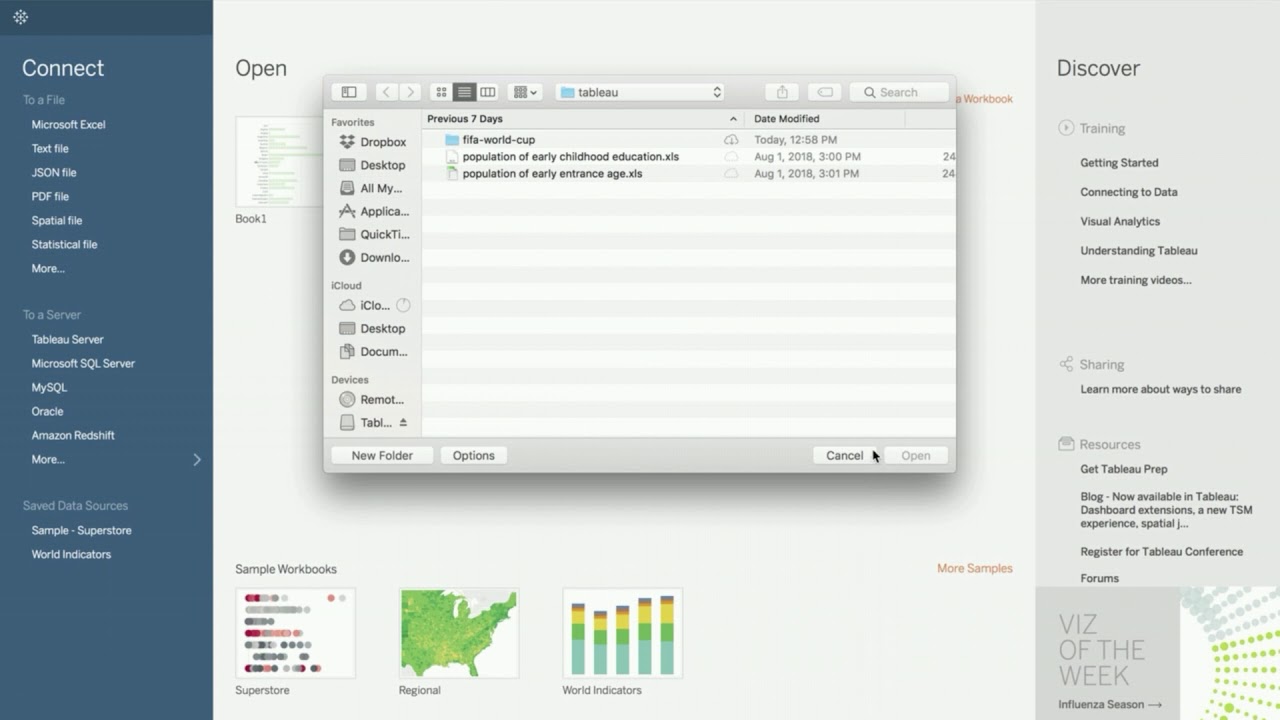This screenshot has width=1280, height=720.
Task: Select Dropbox in Favorites sidebar
Action: click(372, 142)
